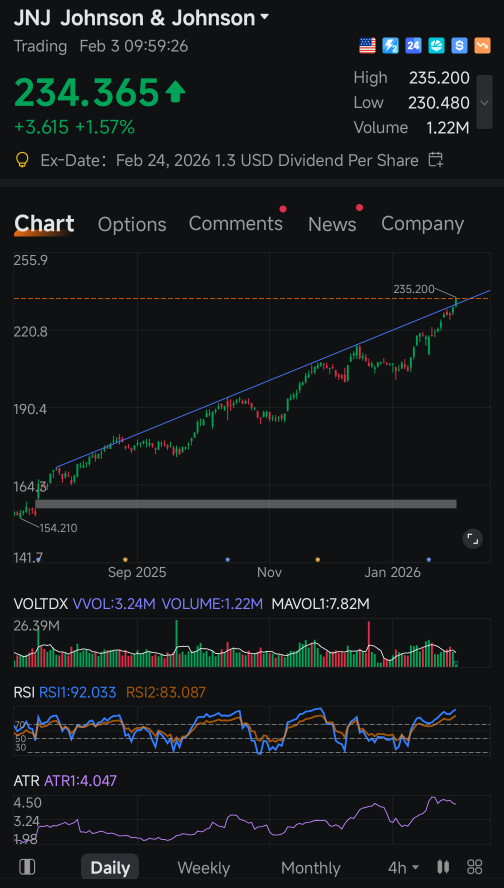Tap the orange downtrend chart icon
The height and width of the screenshot is (888, 504).
point(482,46)
